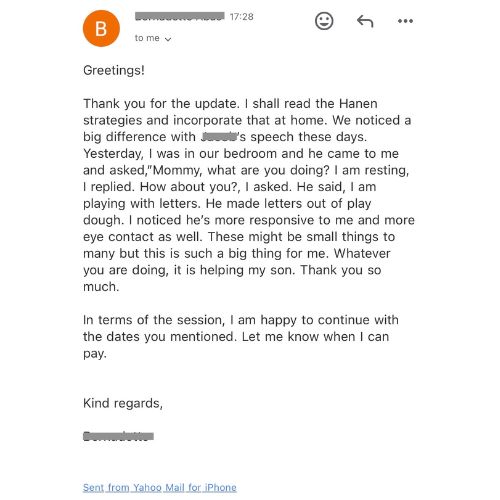Reply using the curved arrow icon
Viewport: 500px width, 500px height.
(365, 21)
